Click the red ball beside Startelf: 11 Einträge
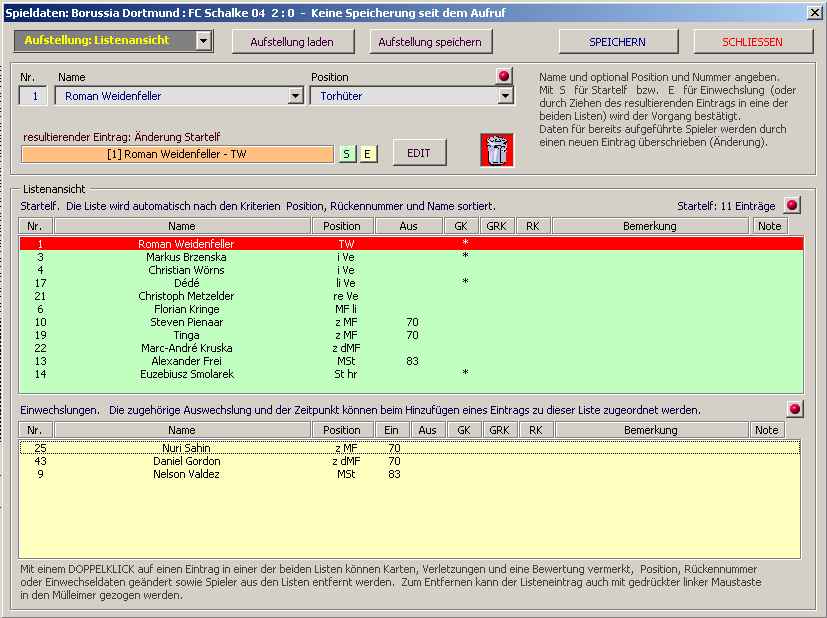 (x=792, y=205)
